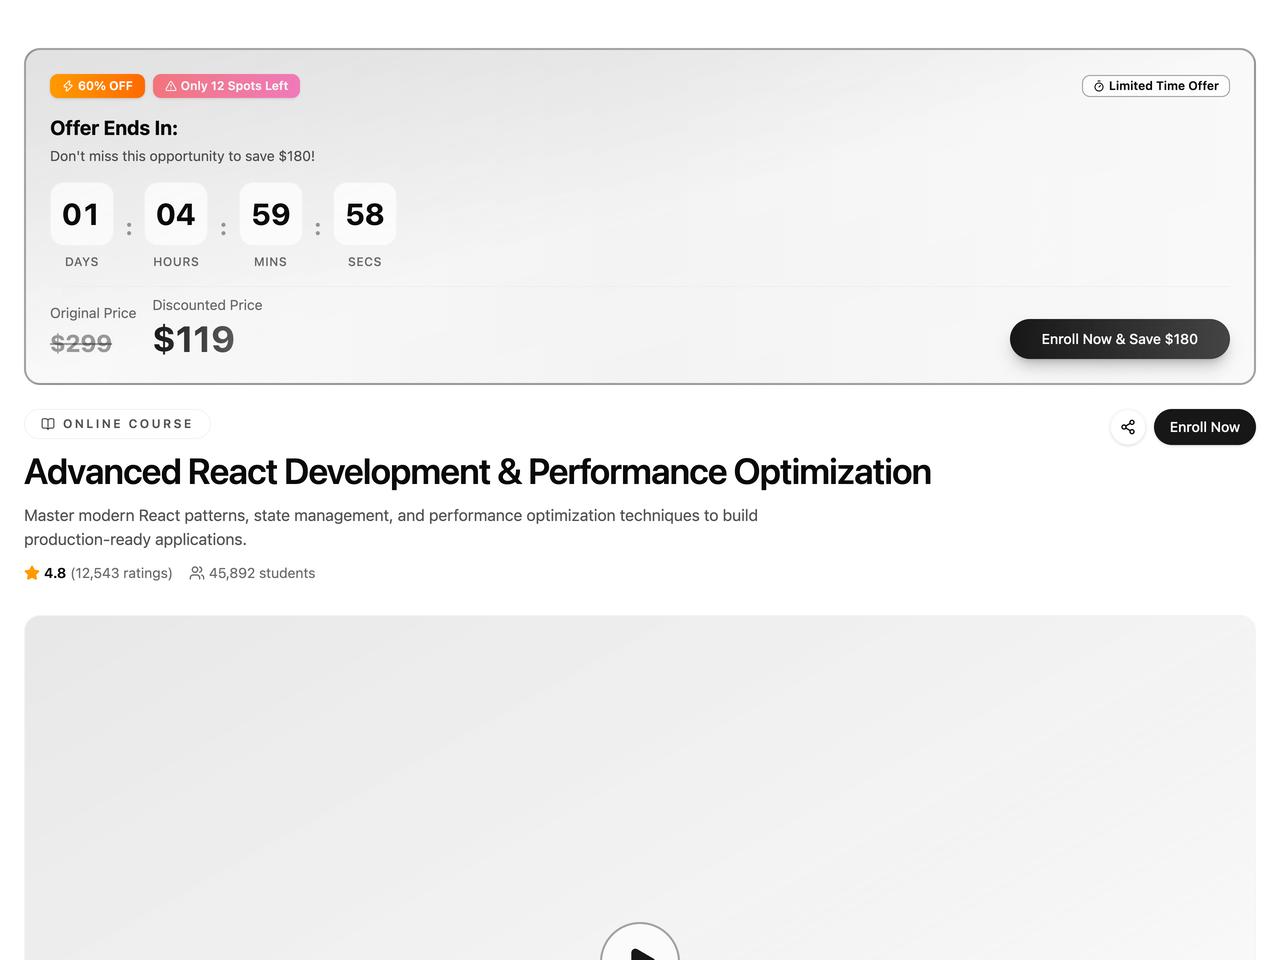Image resolution: width=1280 pixels, height=960 pixels.
Task: Click the stopwatch icon in Limited Time Offer
Action: [1099, 86]
